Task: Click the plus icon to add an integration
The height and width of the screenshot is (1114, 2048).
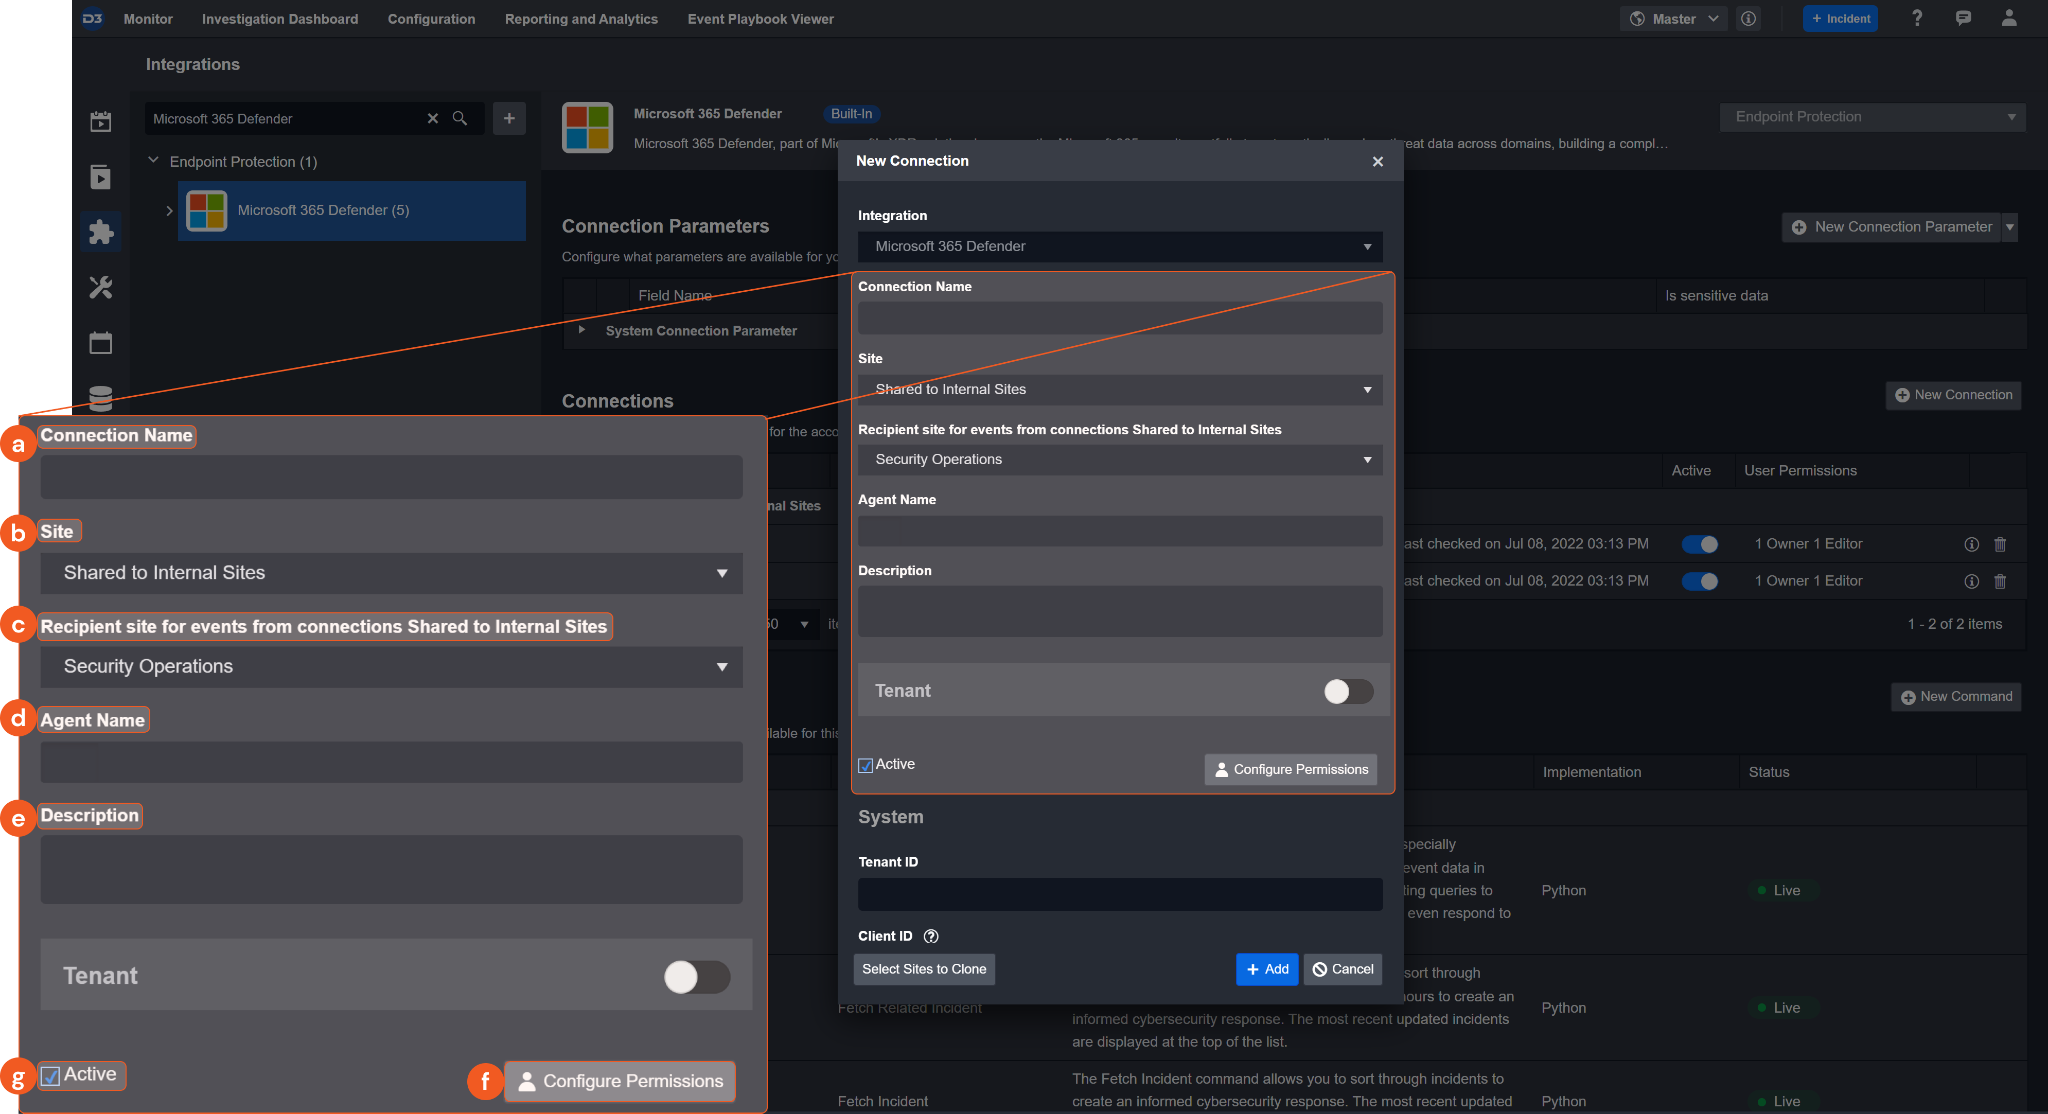Action: [x=509, y=118]
